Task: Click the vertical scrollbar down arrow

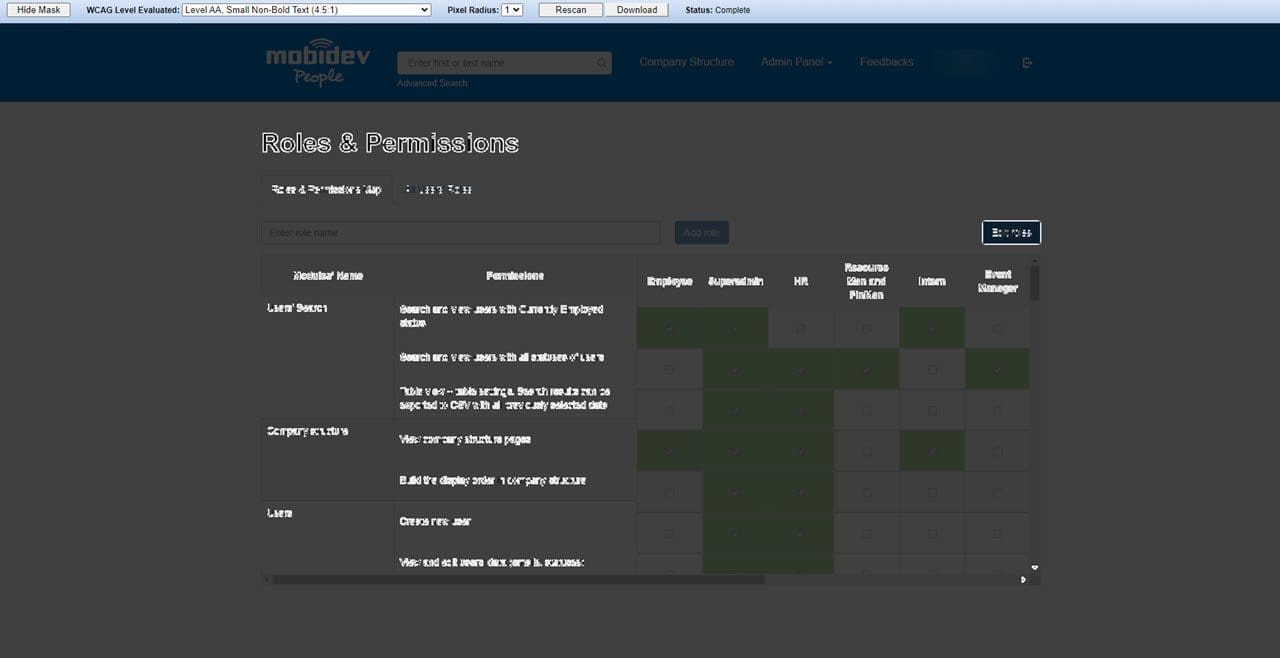Action: [x=1035, y=567]
